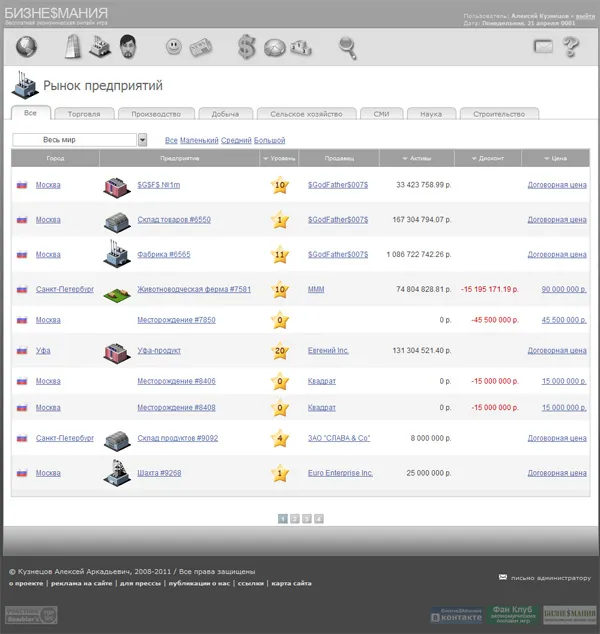Click the 'выйти' logout link
This screenshot has height=634, width=600.
(x=585, y=17)
